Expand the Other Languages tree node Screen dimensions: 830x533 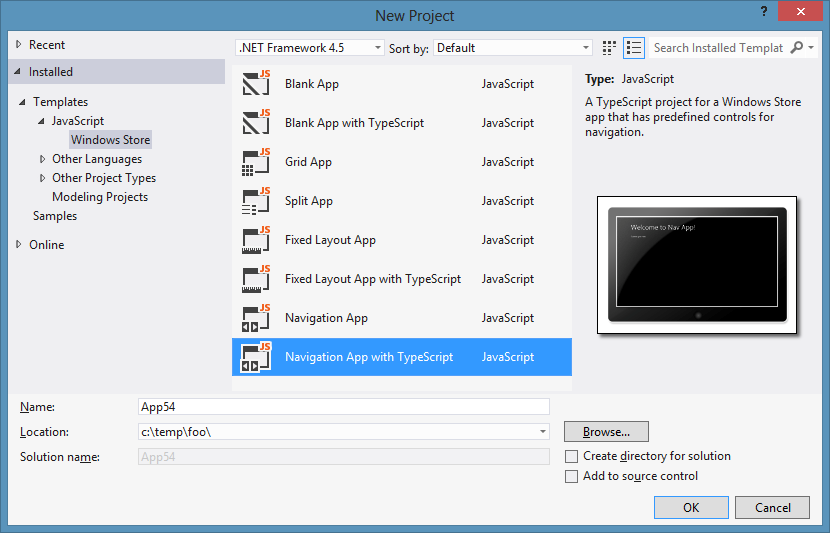(42, 159)
